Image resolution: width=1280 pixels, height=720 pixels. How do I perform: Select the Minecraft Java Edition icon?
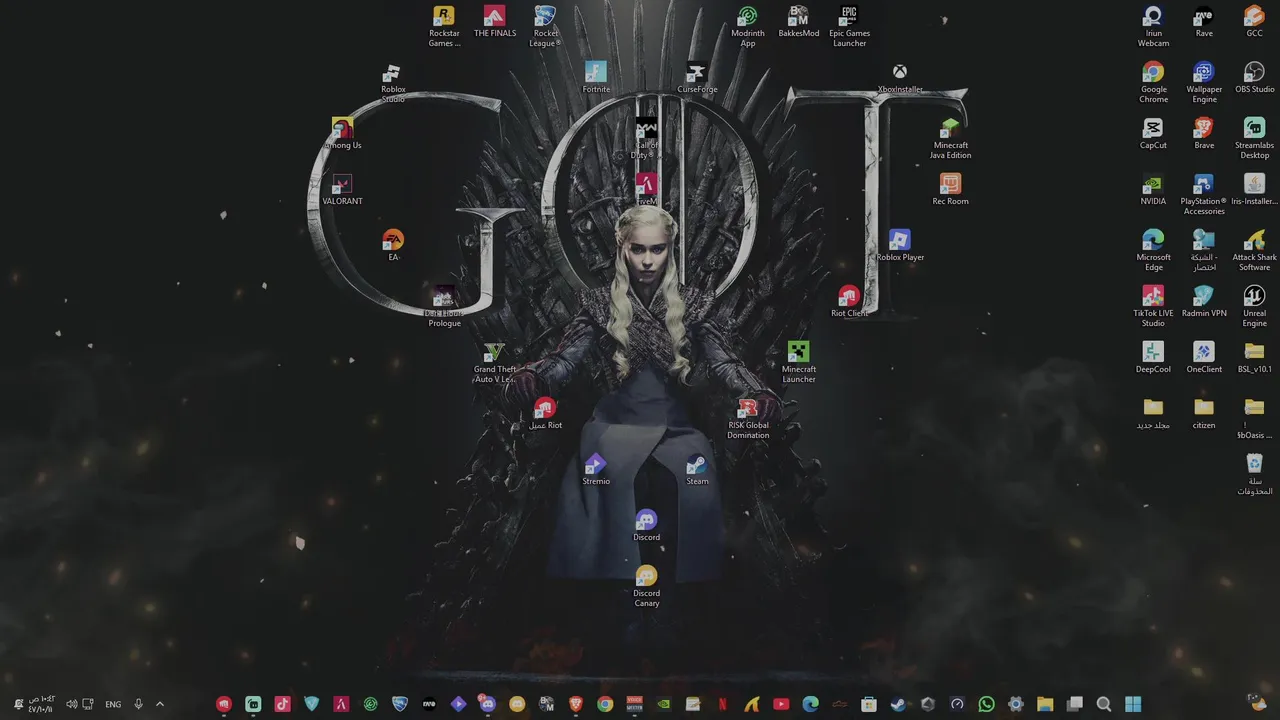click(x=950, y=138)
